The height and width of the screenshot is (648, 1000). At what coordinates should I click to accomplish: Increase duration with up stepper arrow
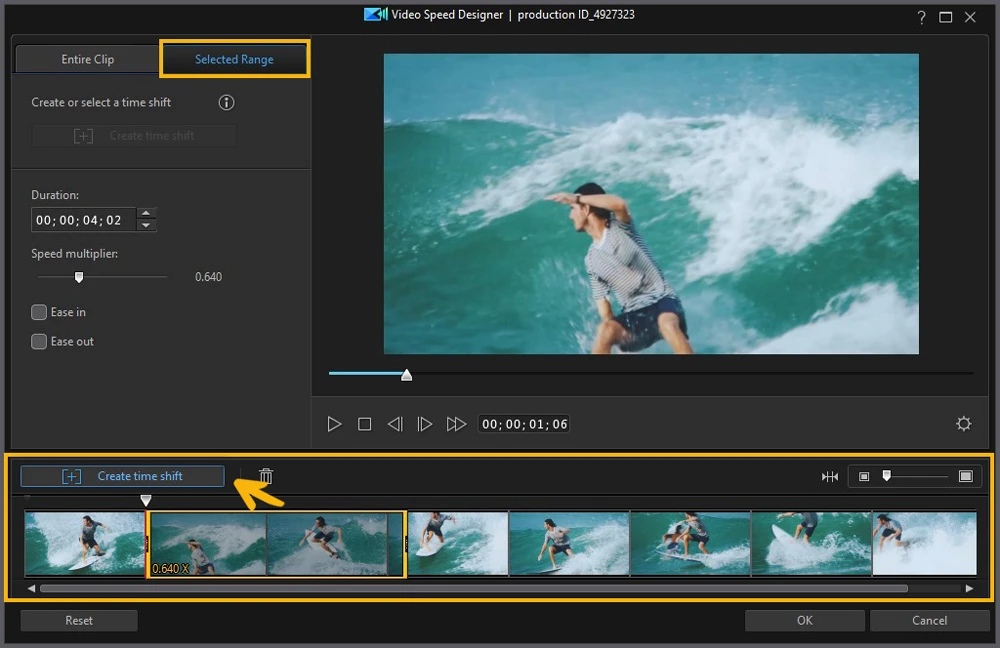(146, 214)
